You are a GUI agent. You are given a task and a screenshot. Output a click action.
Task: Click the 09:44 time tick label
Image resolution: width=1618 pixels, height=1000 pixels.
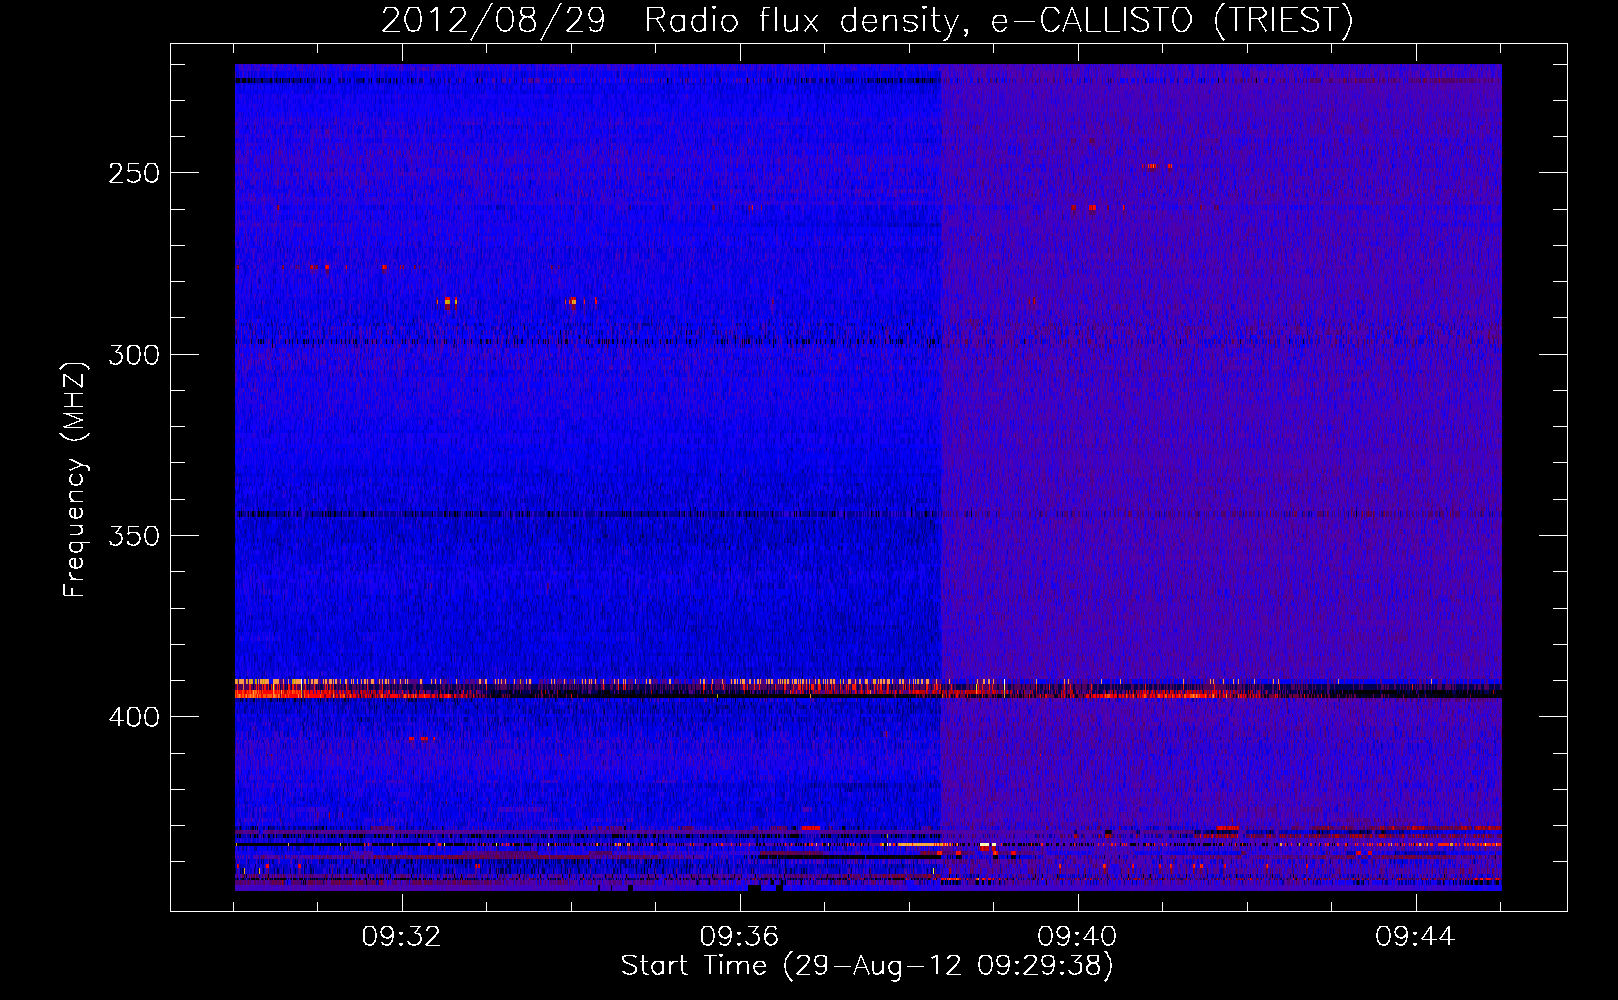coord(1414,937)
